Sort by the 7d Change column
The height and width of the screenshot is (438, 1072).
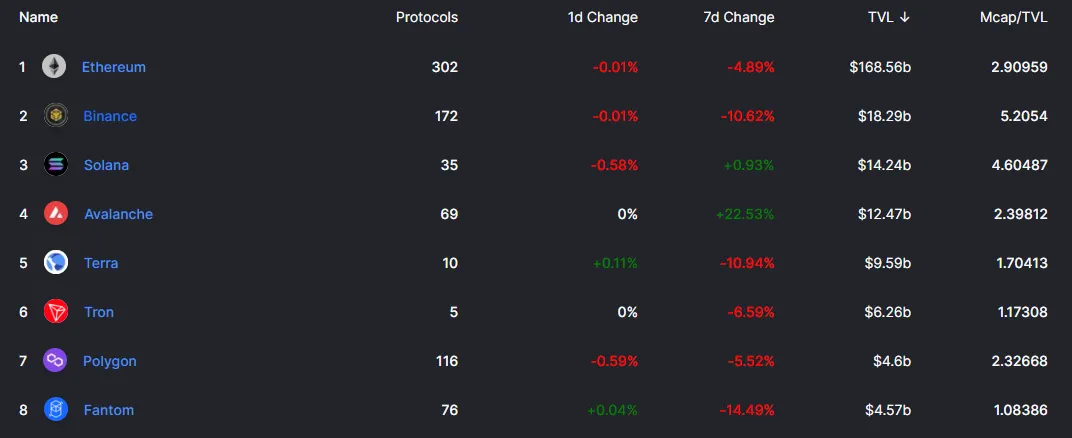[x=739, y=18]
